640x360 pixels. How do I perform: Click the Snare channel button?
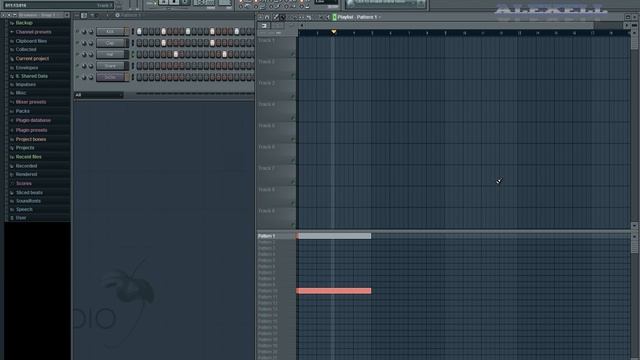coord(110,66)
